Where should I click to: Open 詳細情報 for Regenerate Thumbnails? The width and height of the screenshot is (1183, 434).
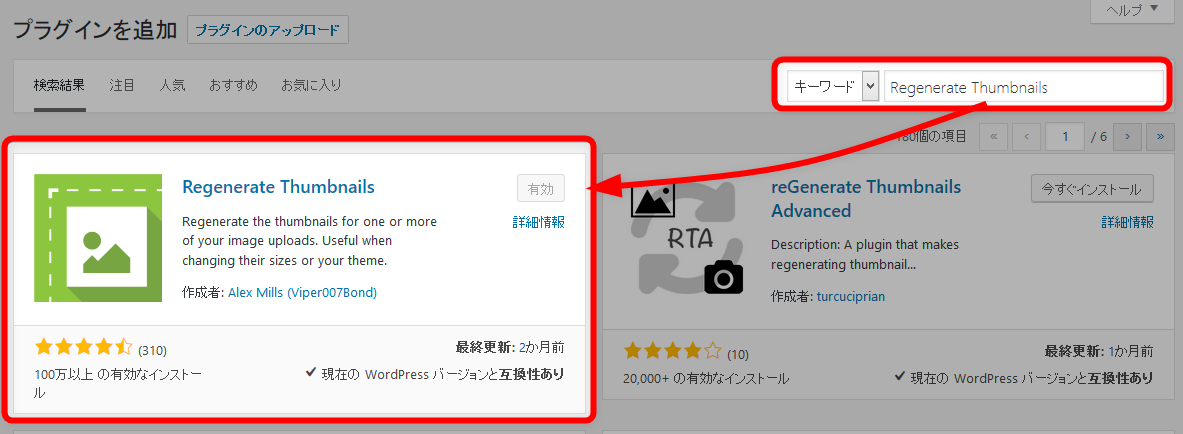point(538,222)
